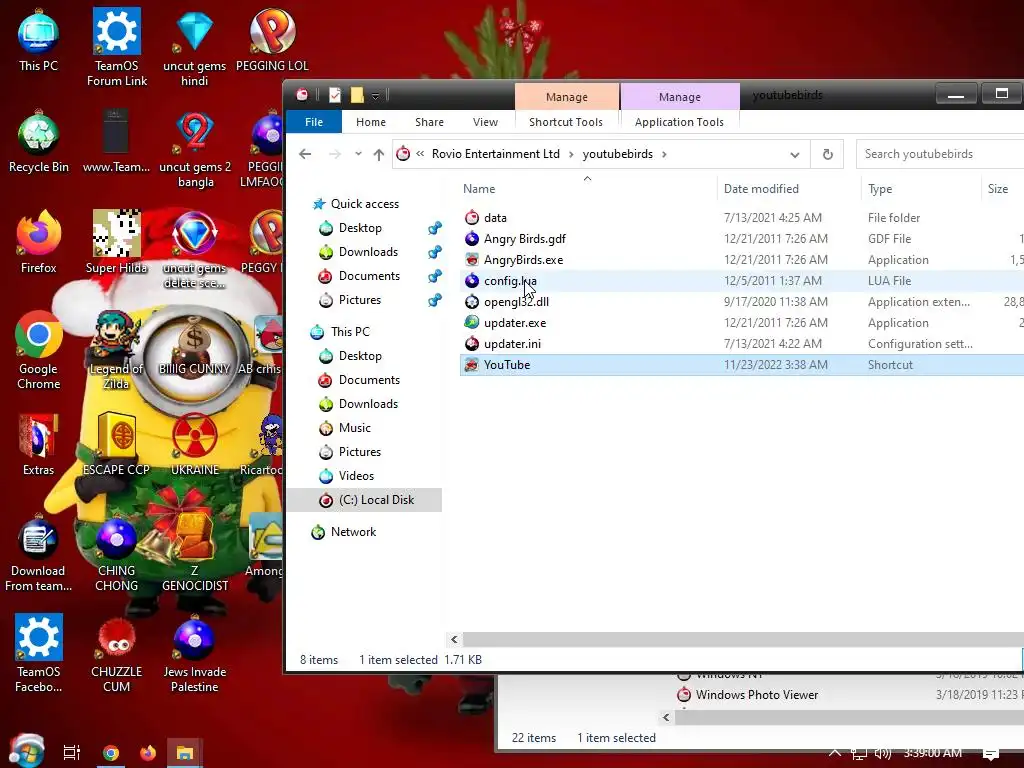This screenshot has width=1024, height=768.
Task: Select the data folder
Action: point(495,218)
